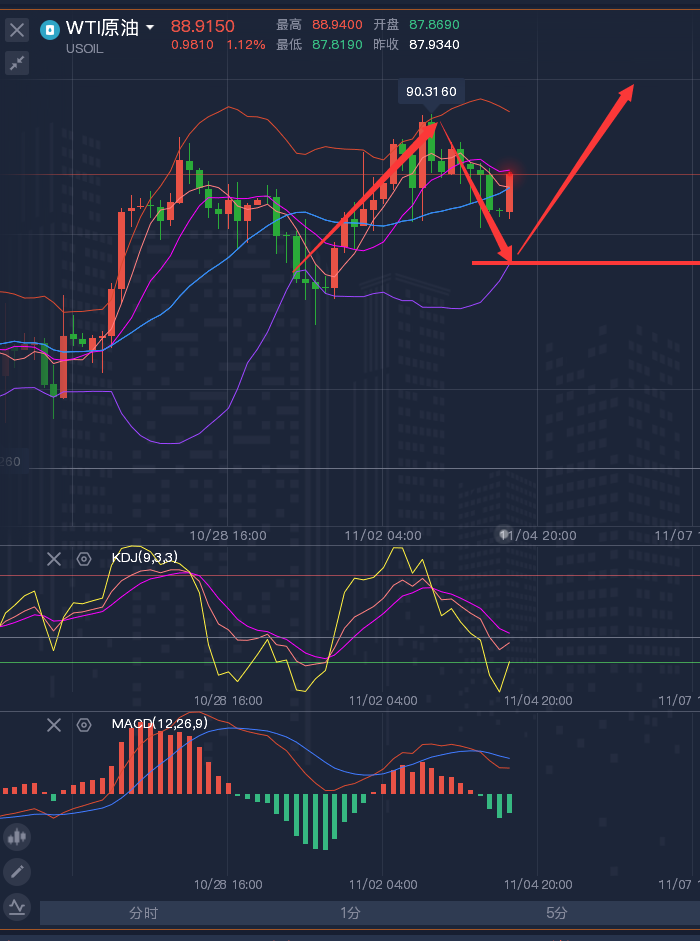The image size is (700, 941).
Task: Click the current price 88.9150
Action: (202, 26)
